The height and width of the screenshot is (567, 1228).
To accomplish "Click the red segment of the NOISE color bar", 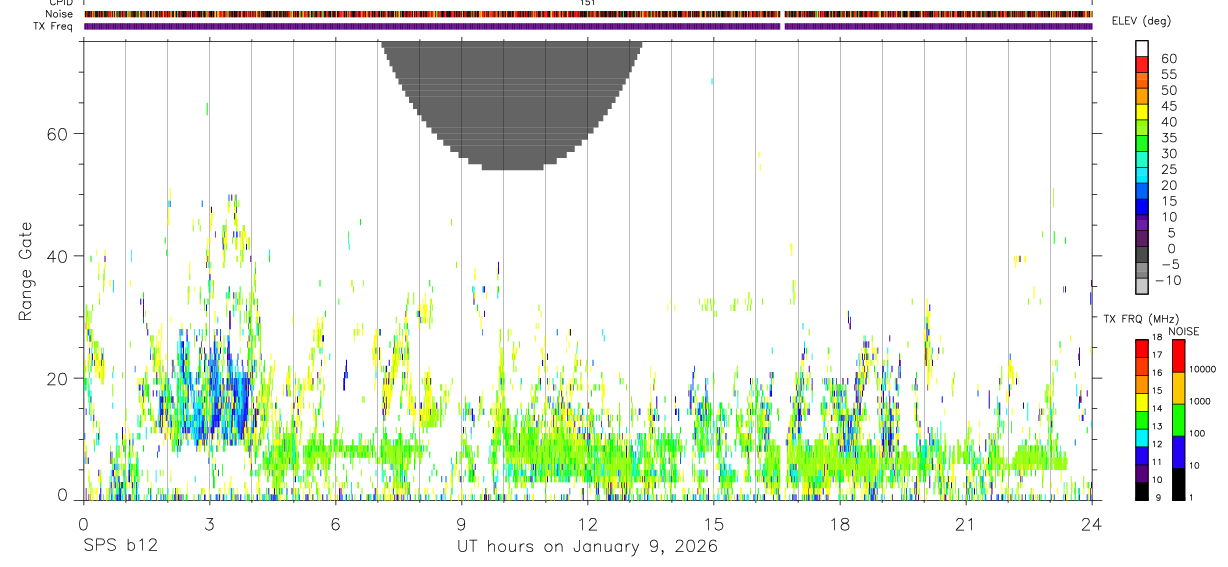I will point(1178,356).
